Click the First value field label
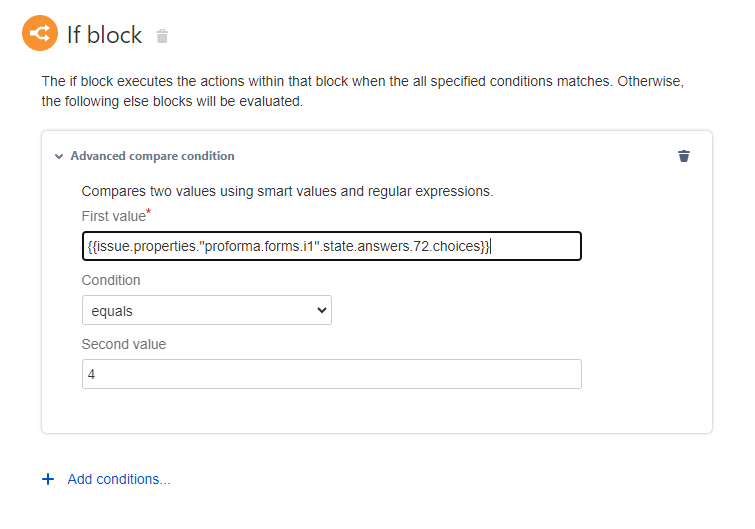The height and width of the screenshot is (529, 755). tap(113, 216)
